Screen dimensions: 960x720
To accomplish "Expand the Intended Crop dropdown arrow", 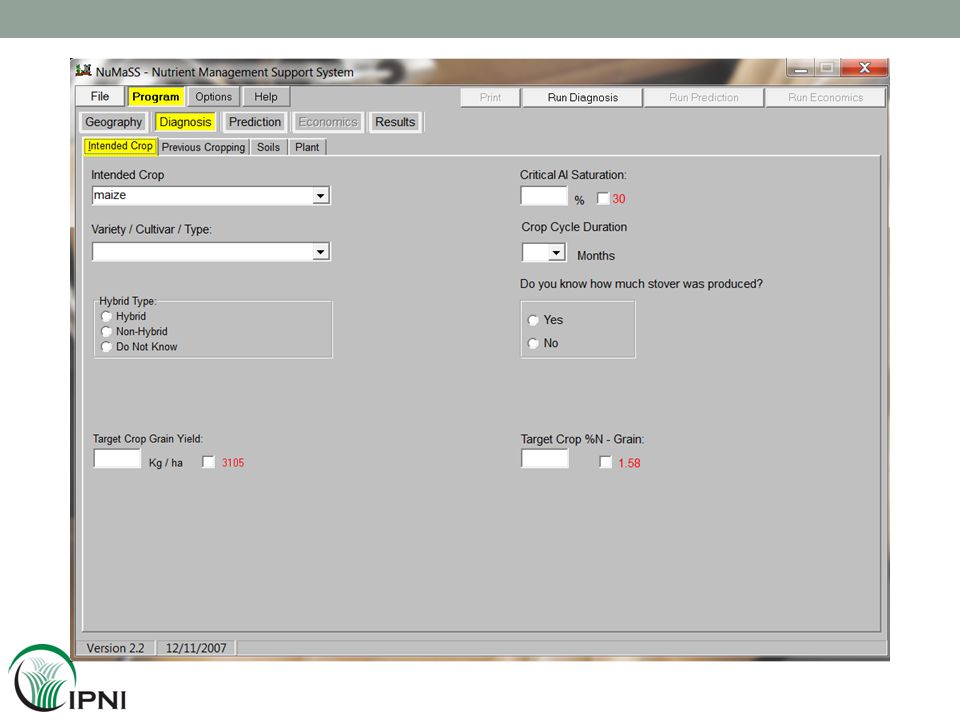I will pos(320,196).
